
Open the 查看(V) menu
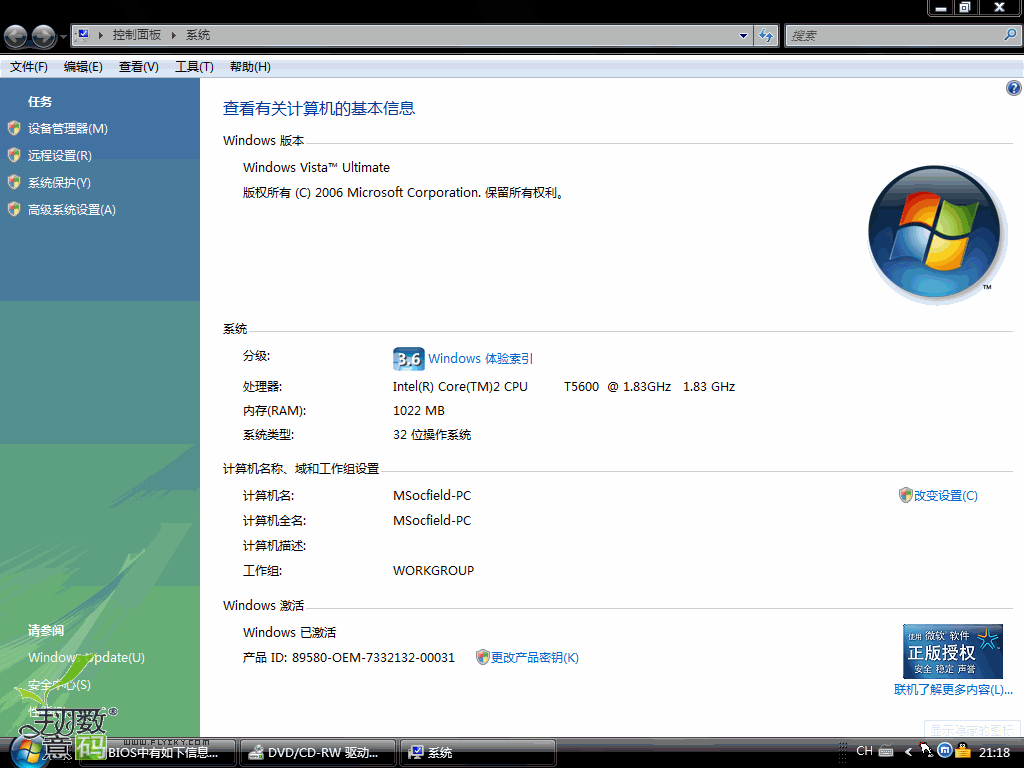pos(138,67)
